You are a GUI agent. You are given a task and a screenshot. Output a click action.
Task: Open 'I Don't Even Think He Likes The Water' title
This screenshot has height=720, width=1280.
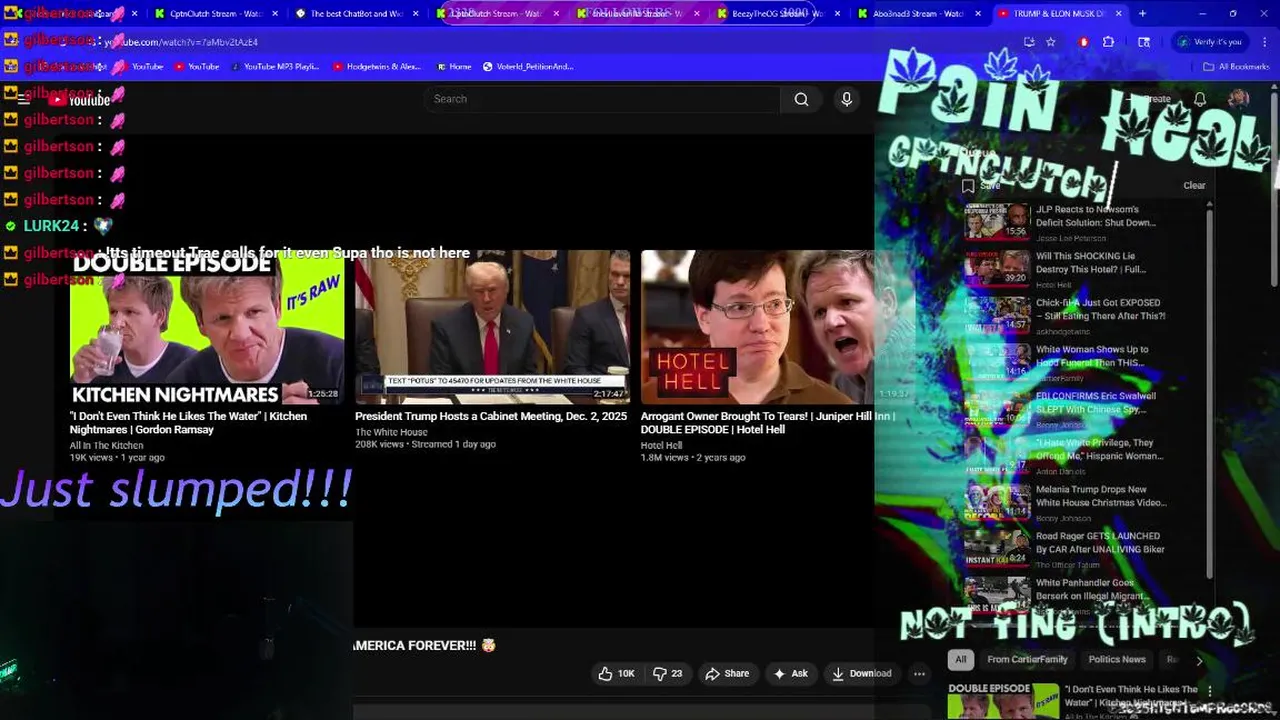(188, 423)
